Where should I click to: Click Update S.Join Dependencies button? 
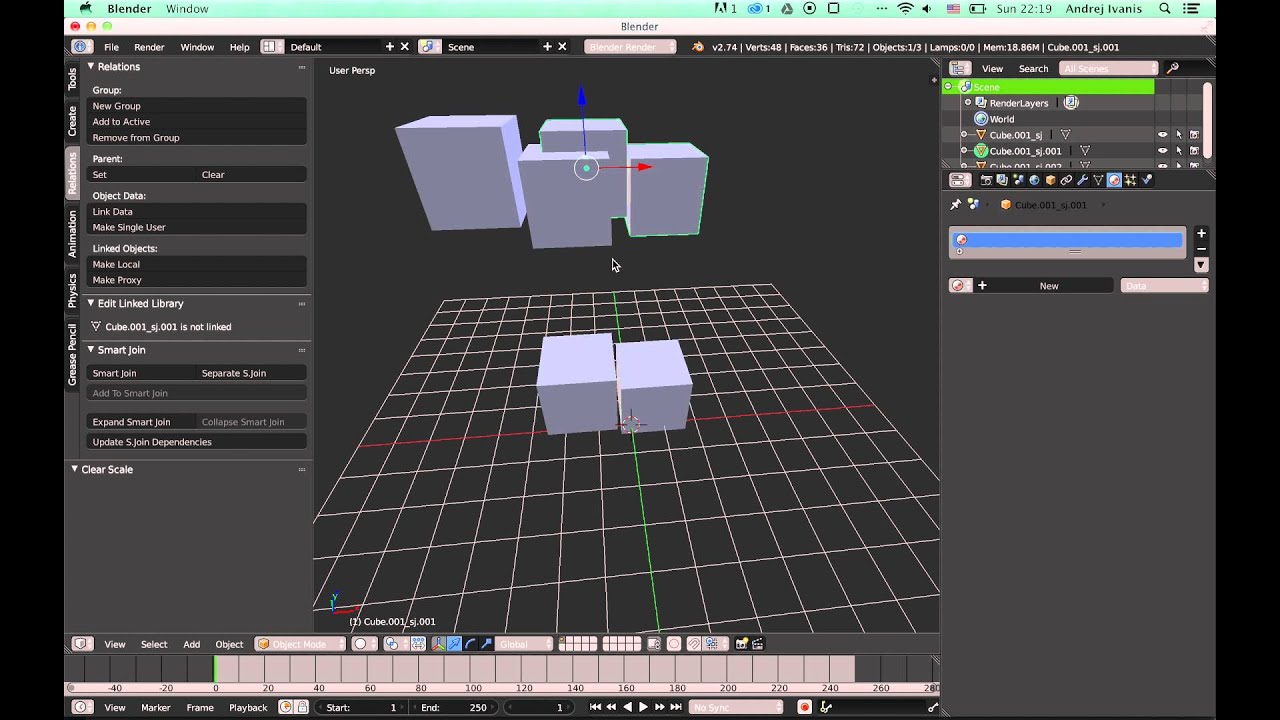(x=197, y=442)
